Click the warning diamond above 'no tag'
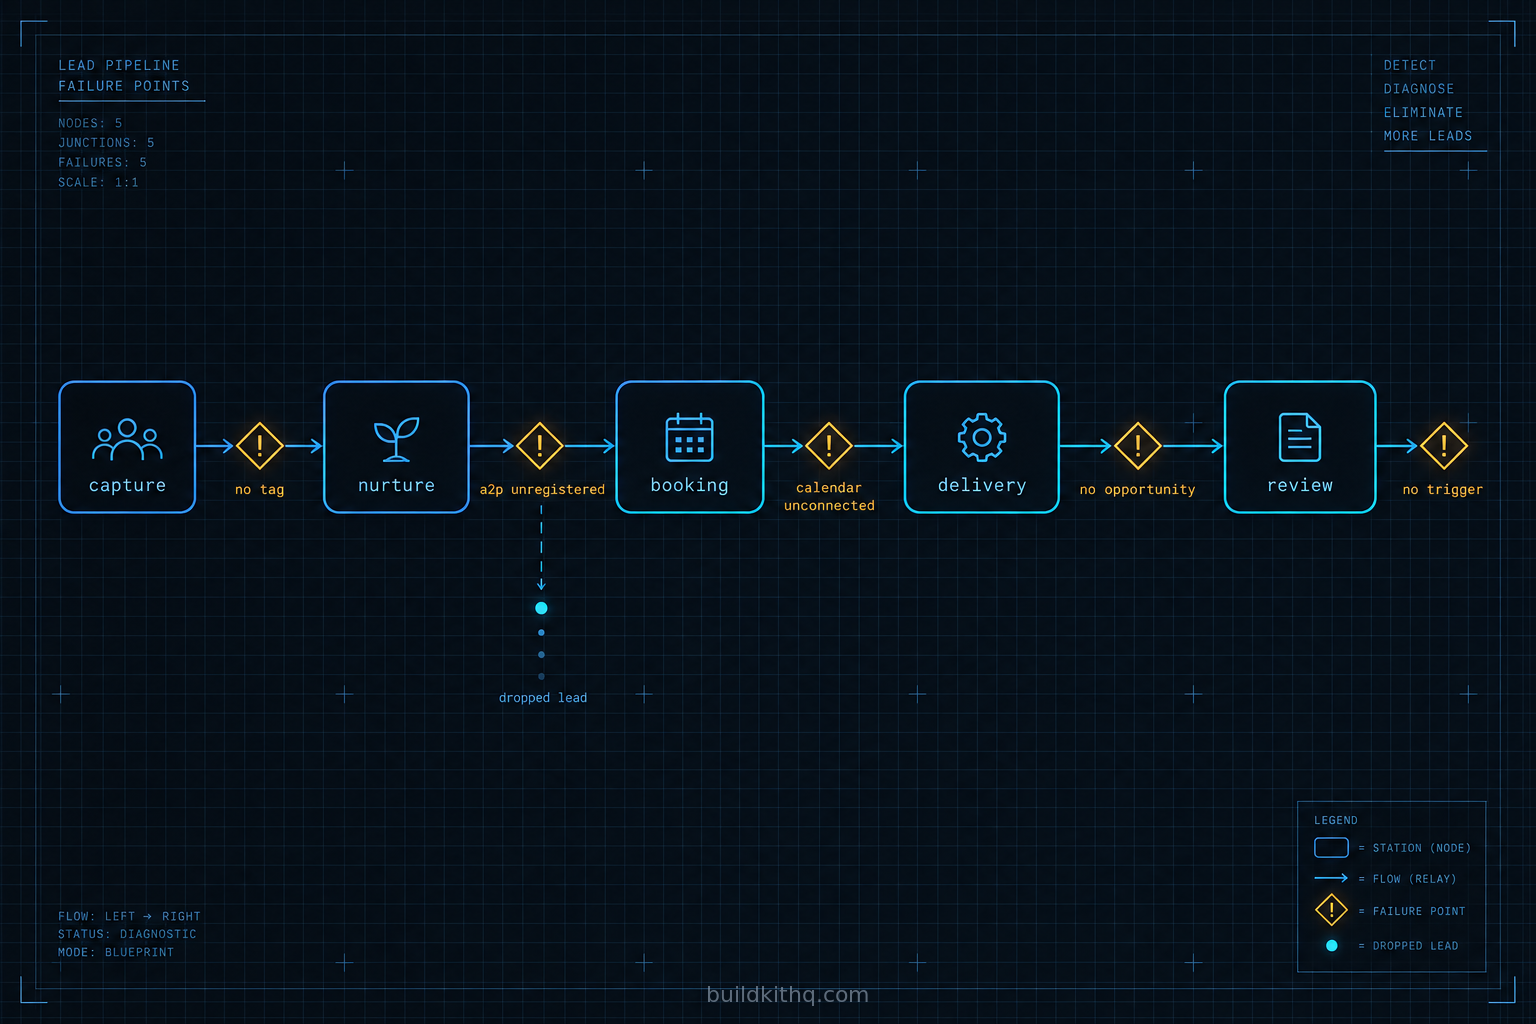Screen dimensions: 1536x1024 (x=260, y=446)
